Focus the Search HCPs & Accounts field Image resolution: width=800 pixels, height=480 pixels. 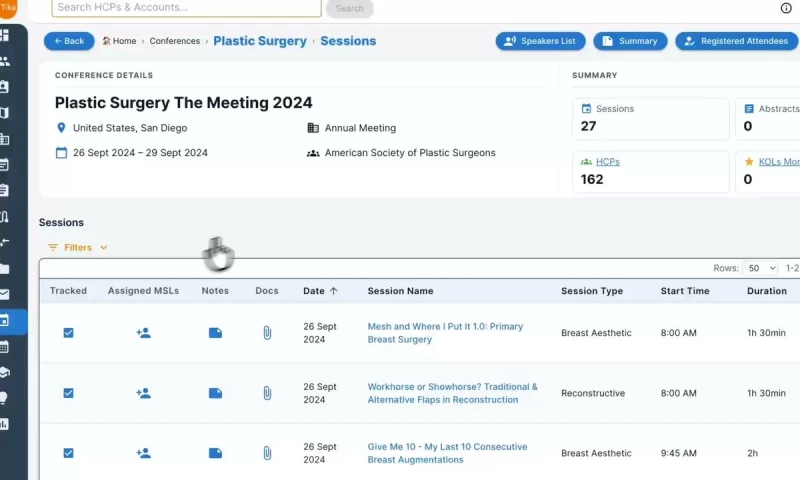(x=186, y=8)
